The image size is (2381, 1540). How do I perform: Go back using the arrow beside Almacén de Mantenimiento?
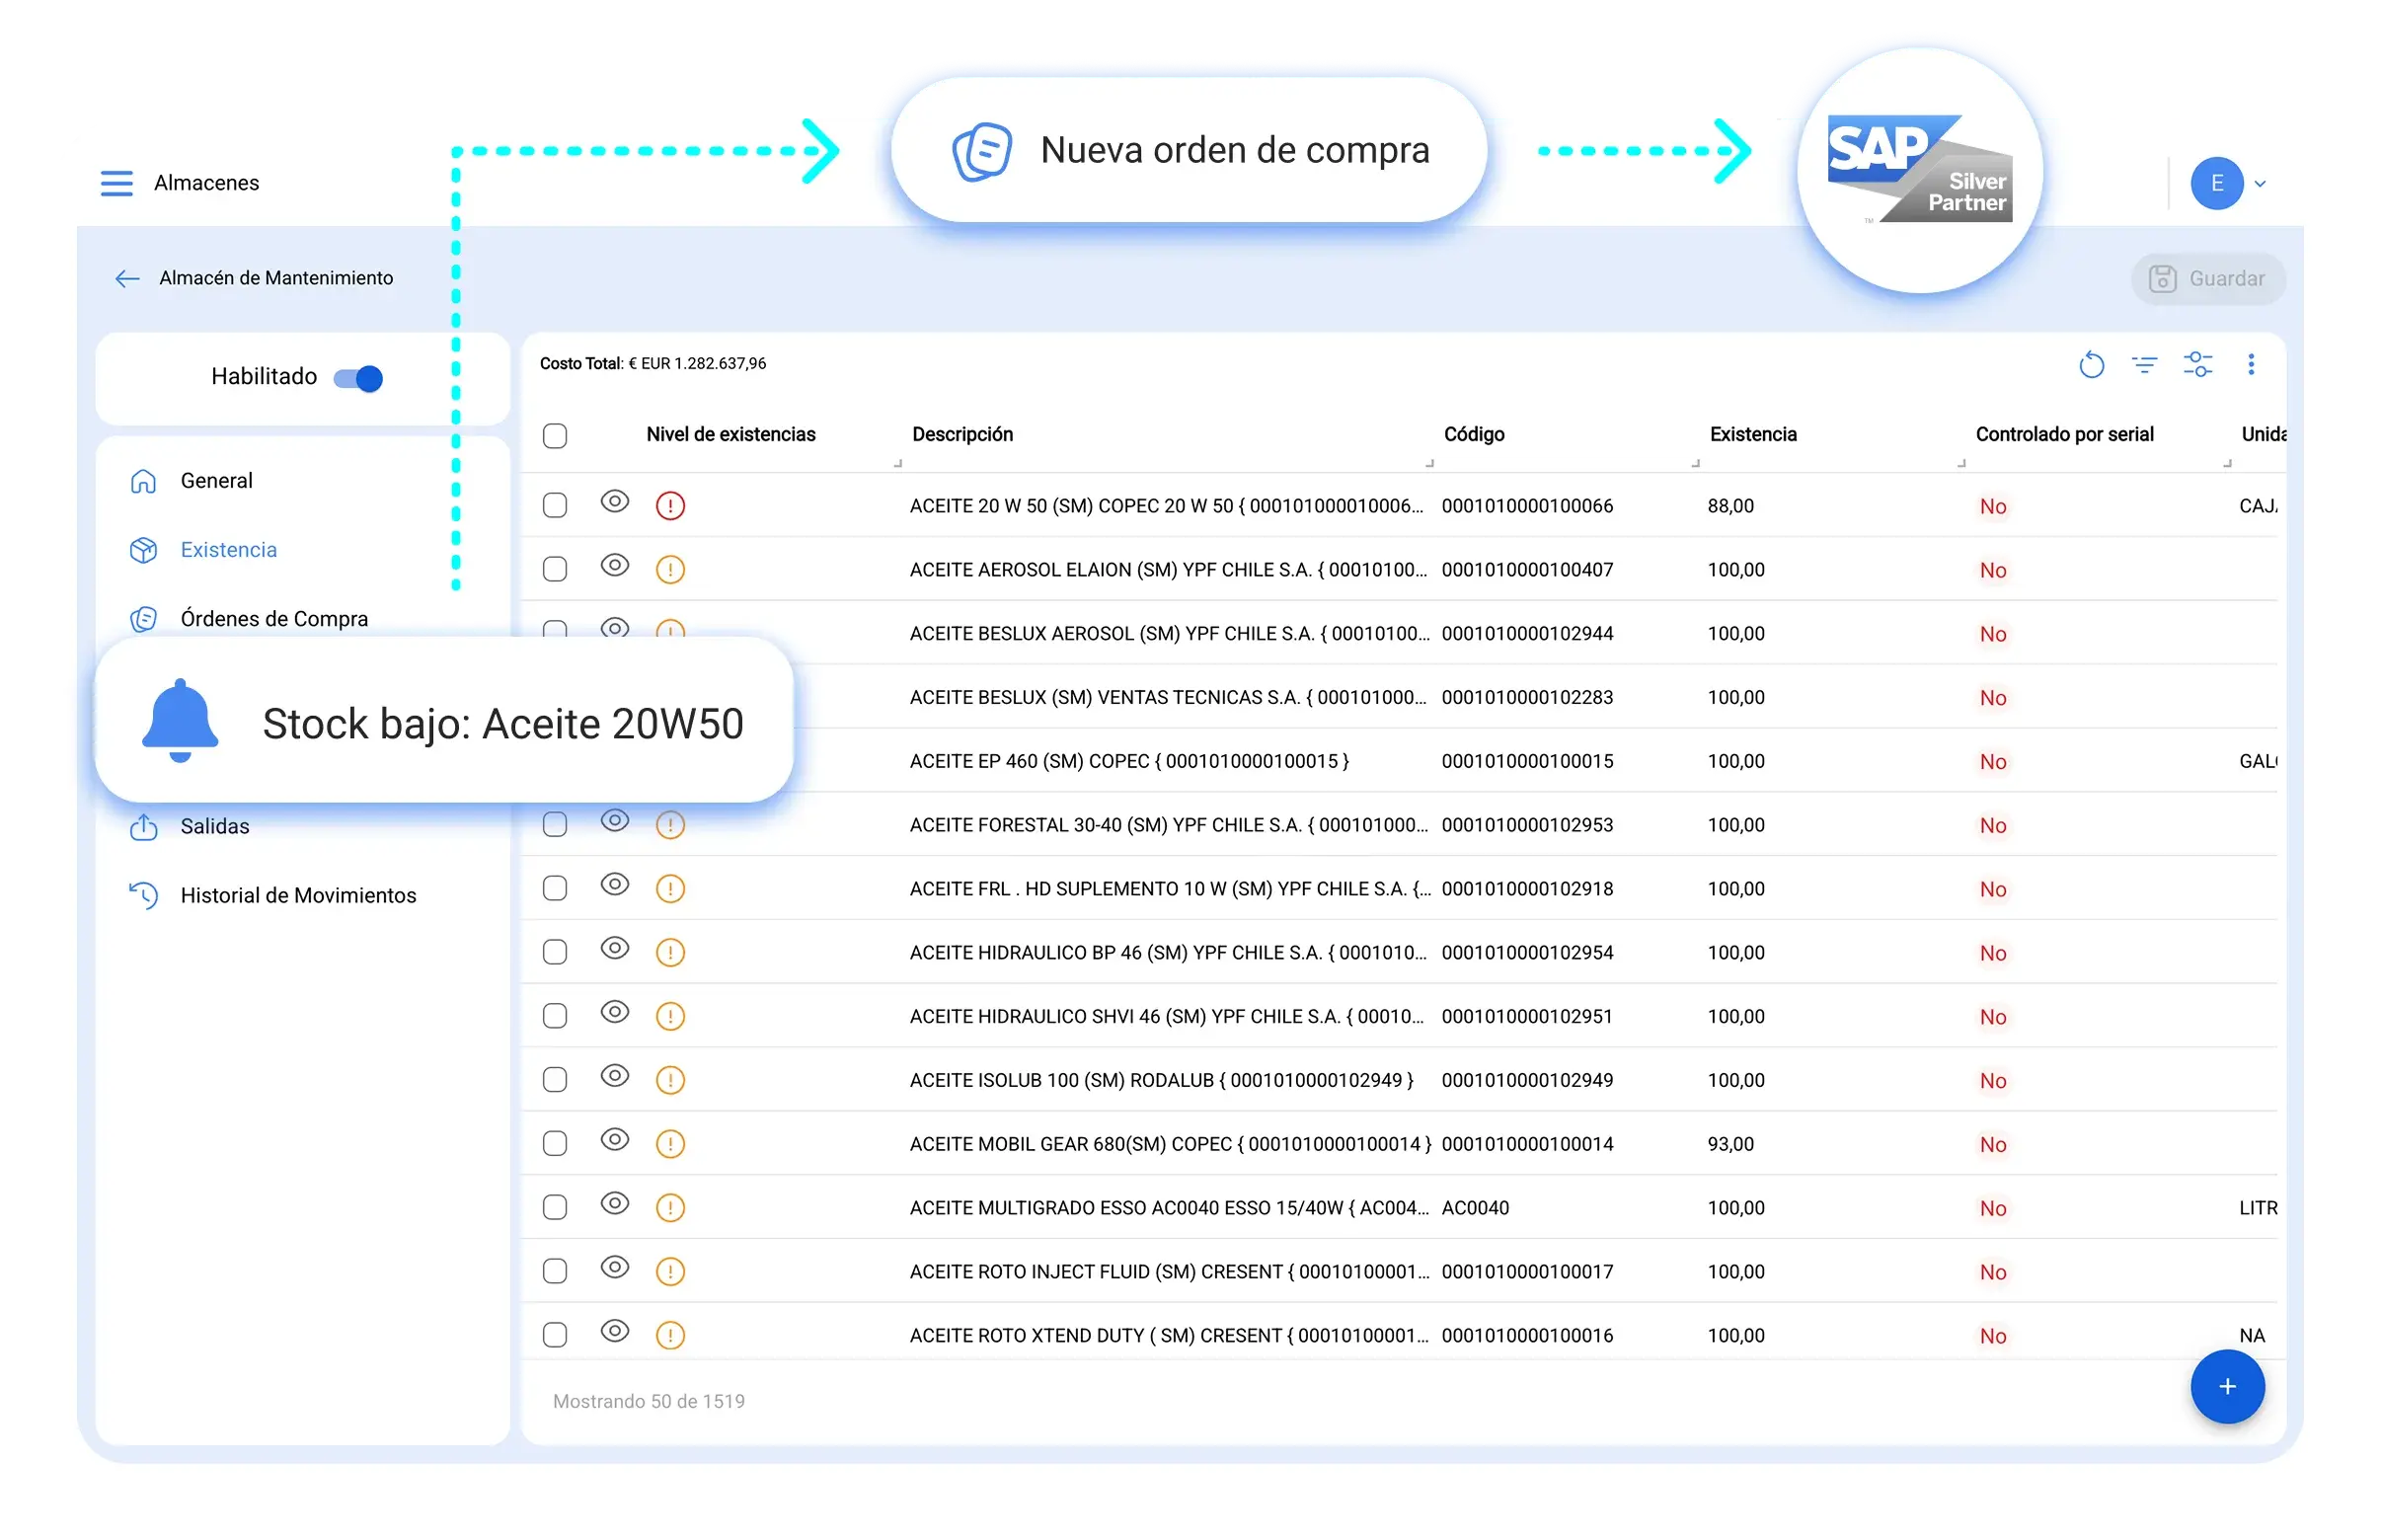coord(127,279)
